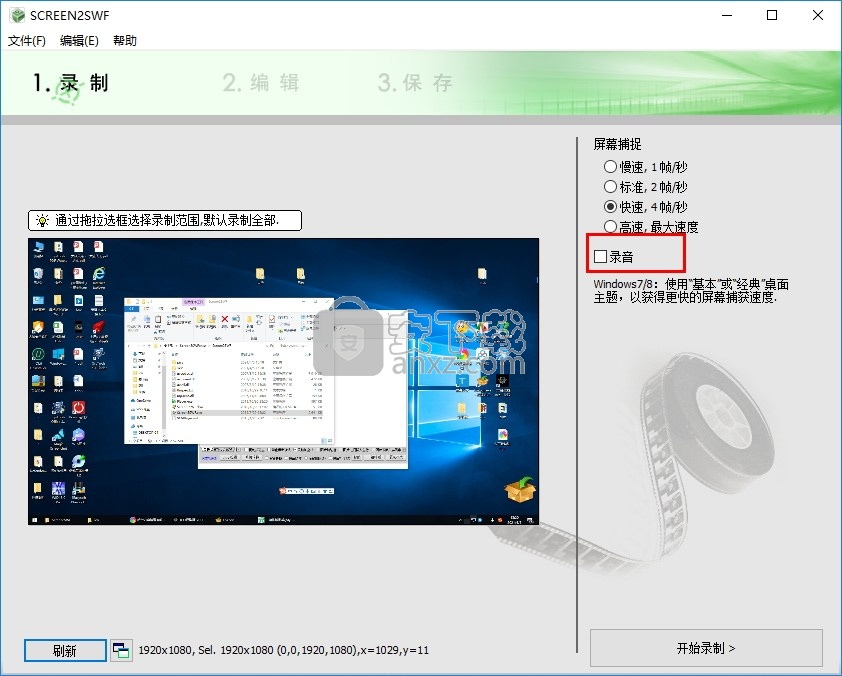Choose standard capture 标准, 2 帧/秒
This screenshot has width=842, height=676.
click(645, 187)
